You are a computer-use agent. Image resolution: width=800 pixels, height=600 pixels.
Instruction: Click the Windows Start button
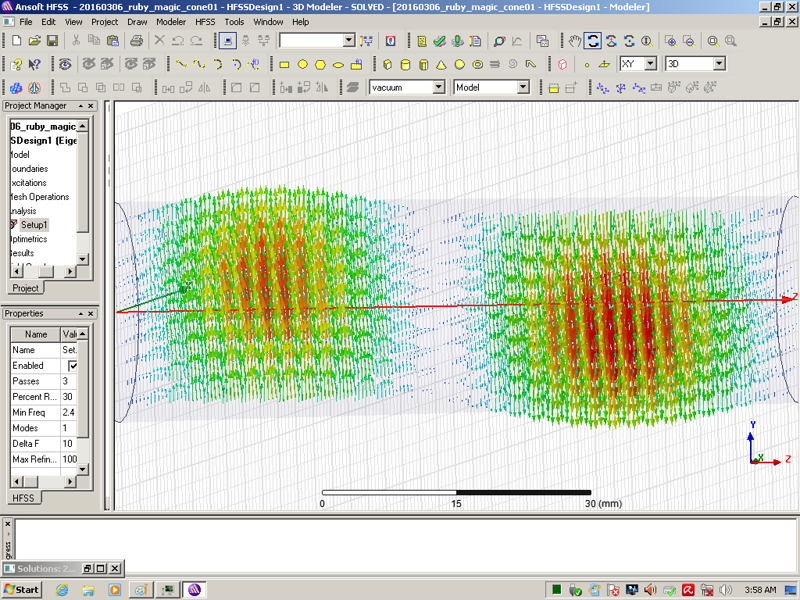tap(22, 590)
